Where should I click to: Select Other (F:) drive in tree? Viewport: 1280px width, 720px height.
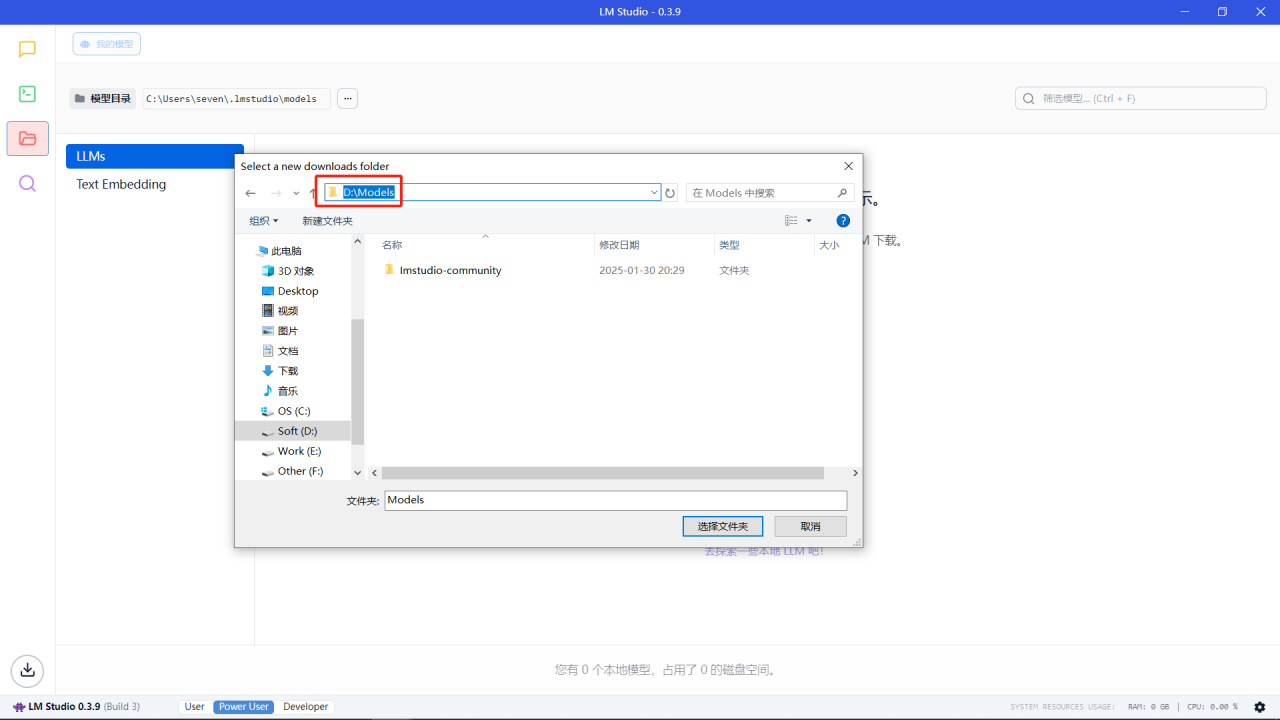[300, 471]
